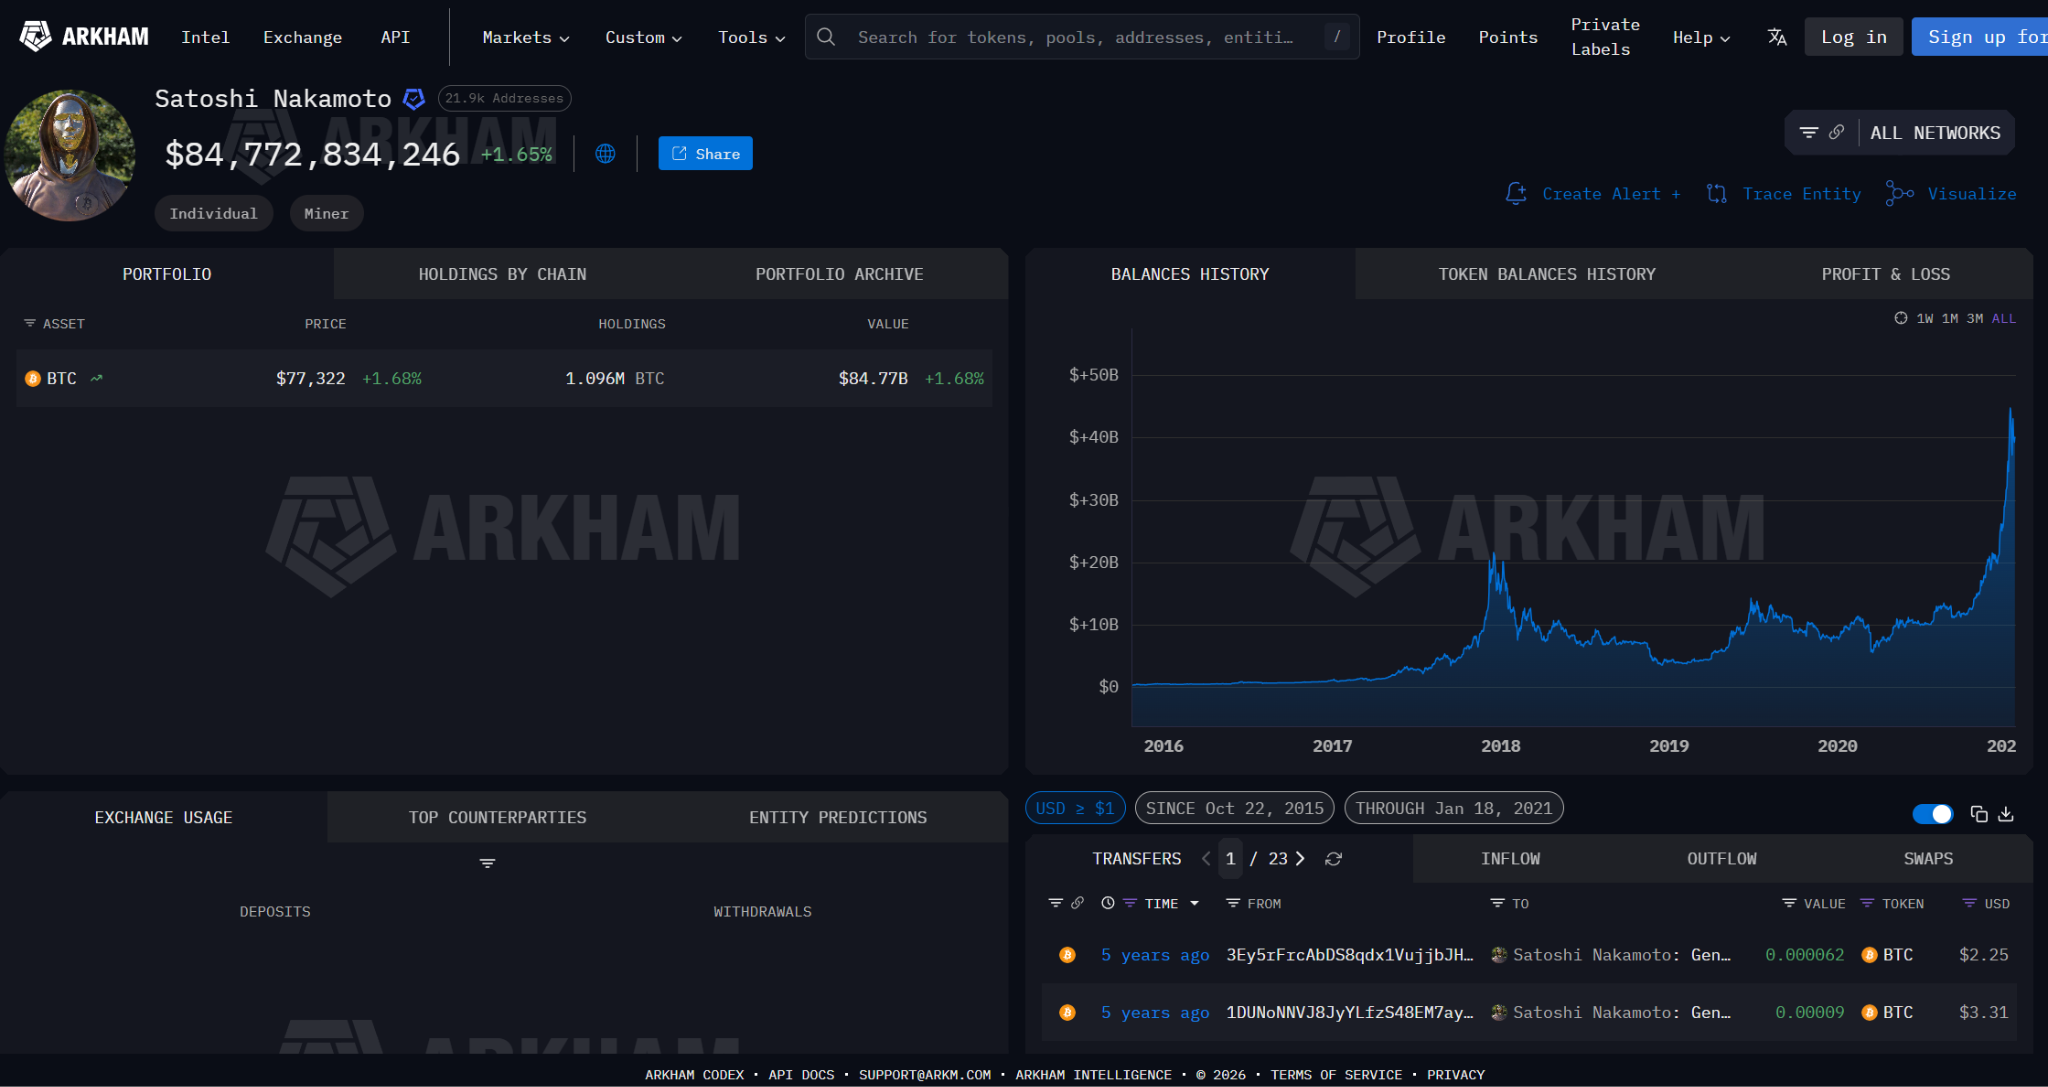The height and width of the screenshot is (1087, 2048).
Task: Switch to Profit & Loss tab
Action: tap(1885, 274)
